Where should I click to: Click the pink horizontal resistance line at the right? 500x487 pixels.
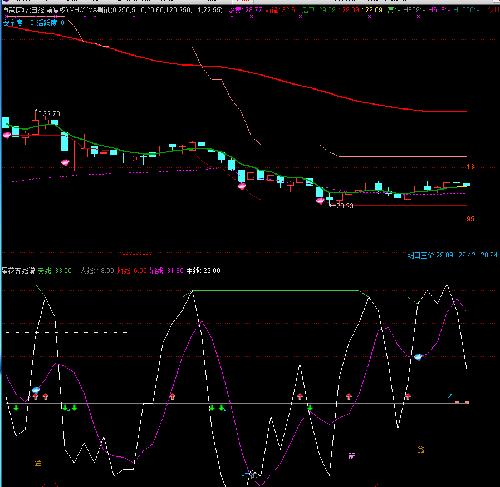pos(402,156)
